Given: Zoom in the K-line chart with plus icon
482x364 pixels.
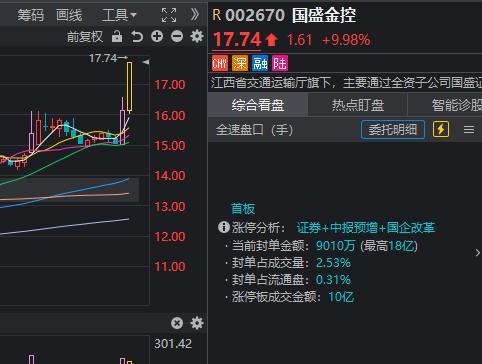Looking at the screenshot, I should pos(157,36).
